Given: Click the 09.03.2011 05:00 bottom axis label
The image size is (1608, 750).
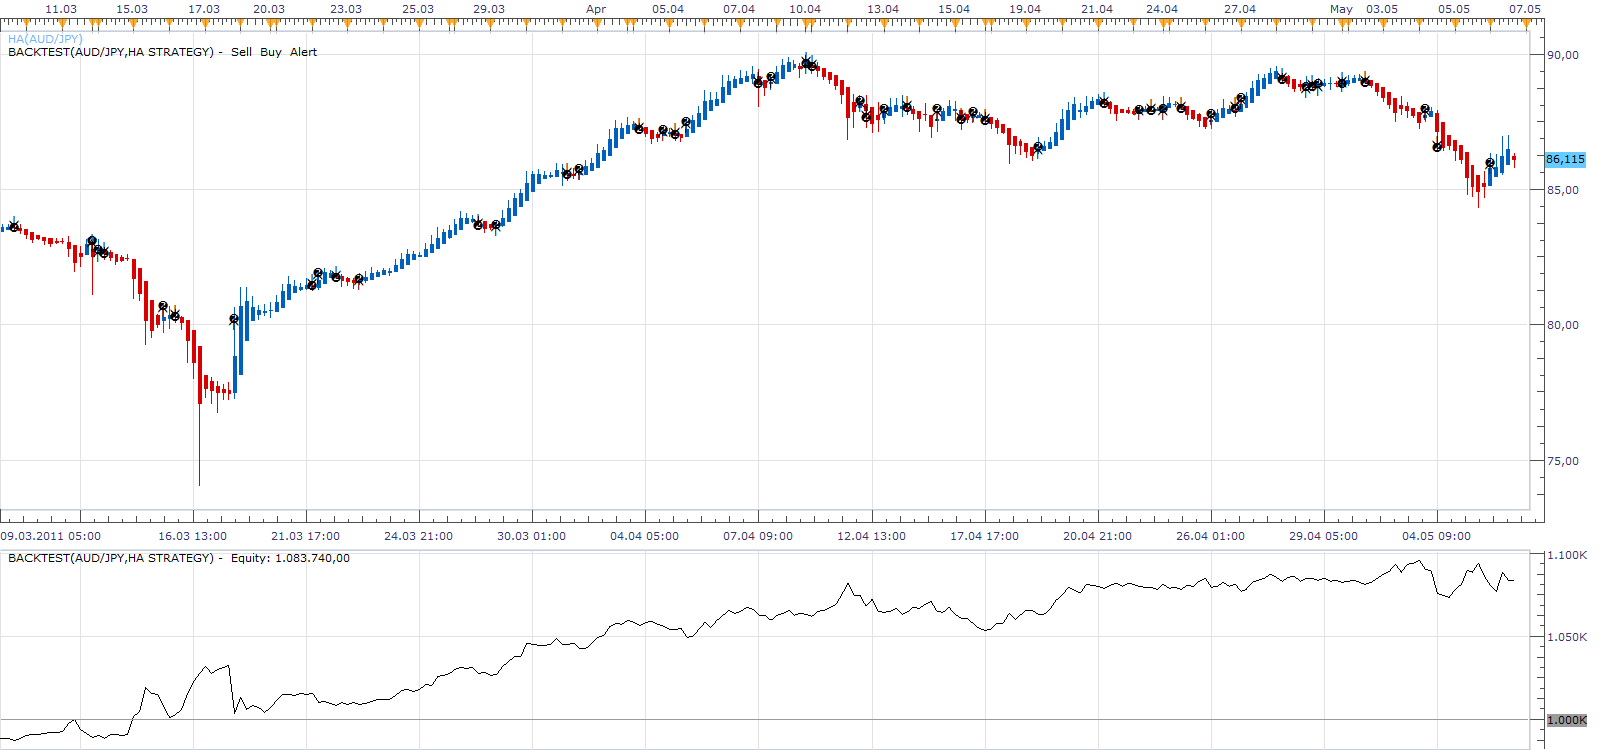Looking at the screenshot, I should [51, 536].
